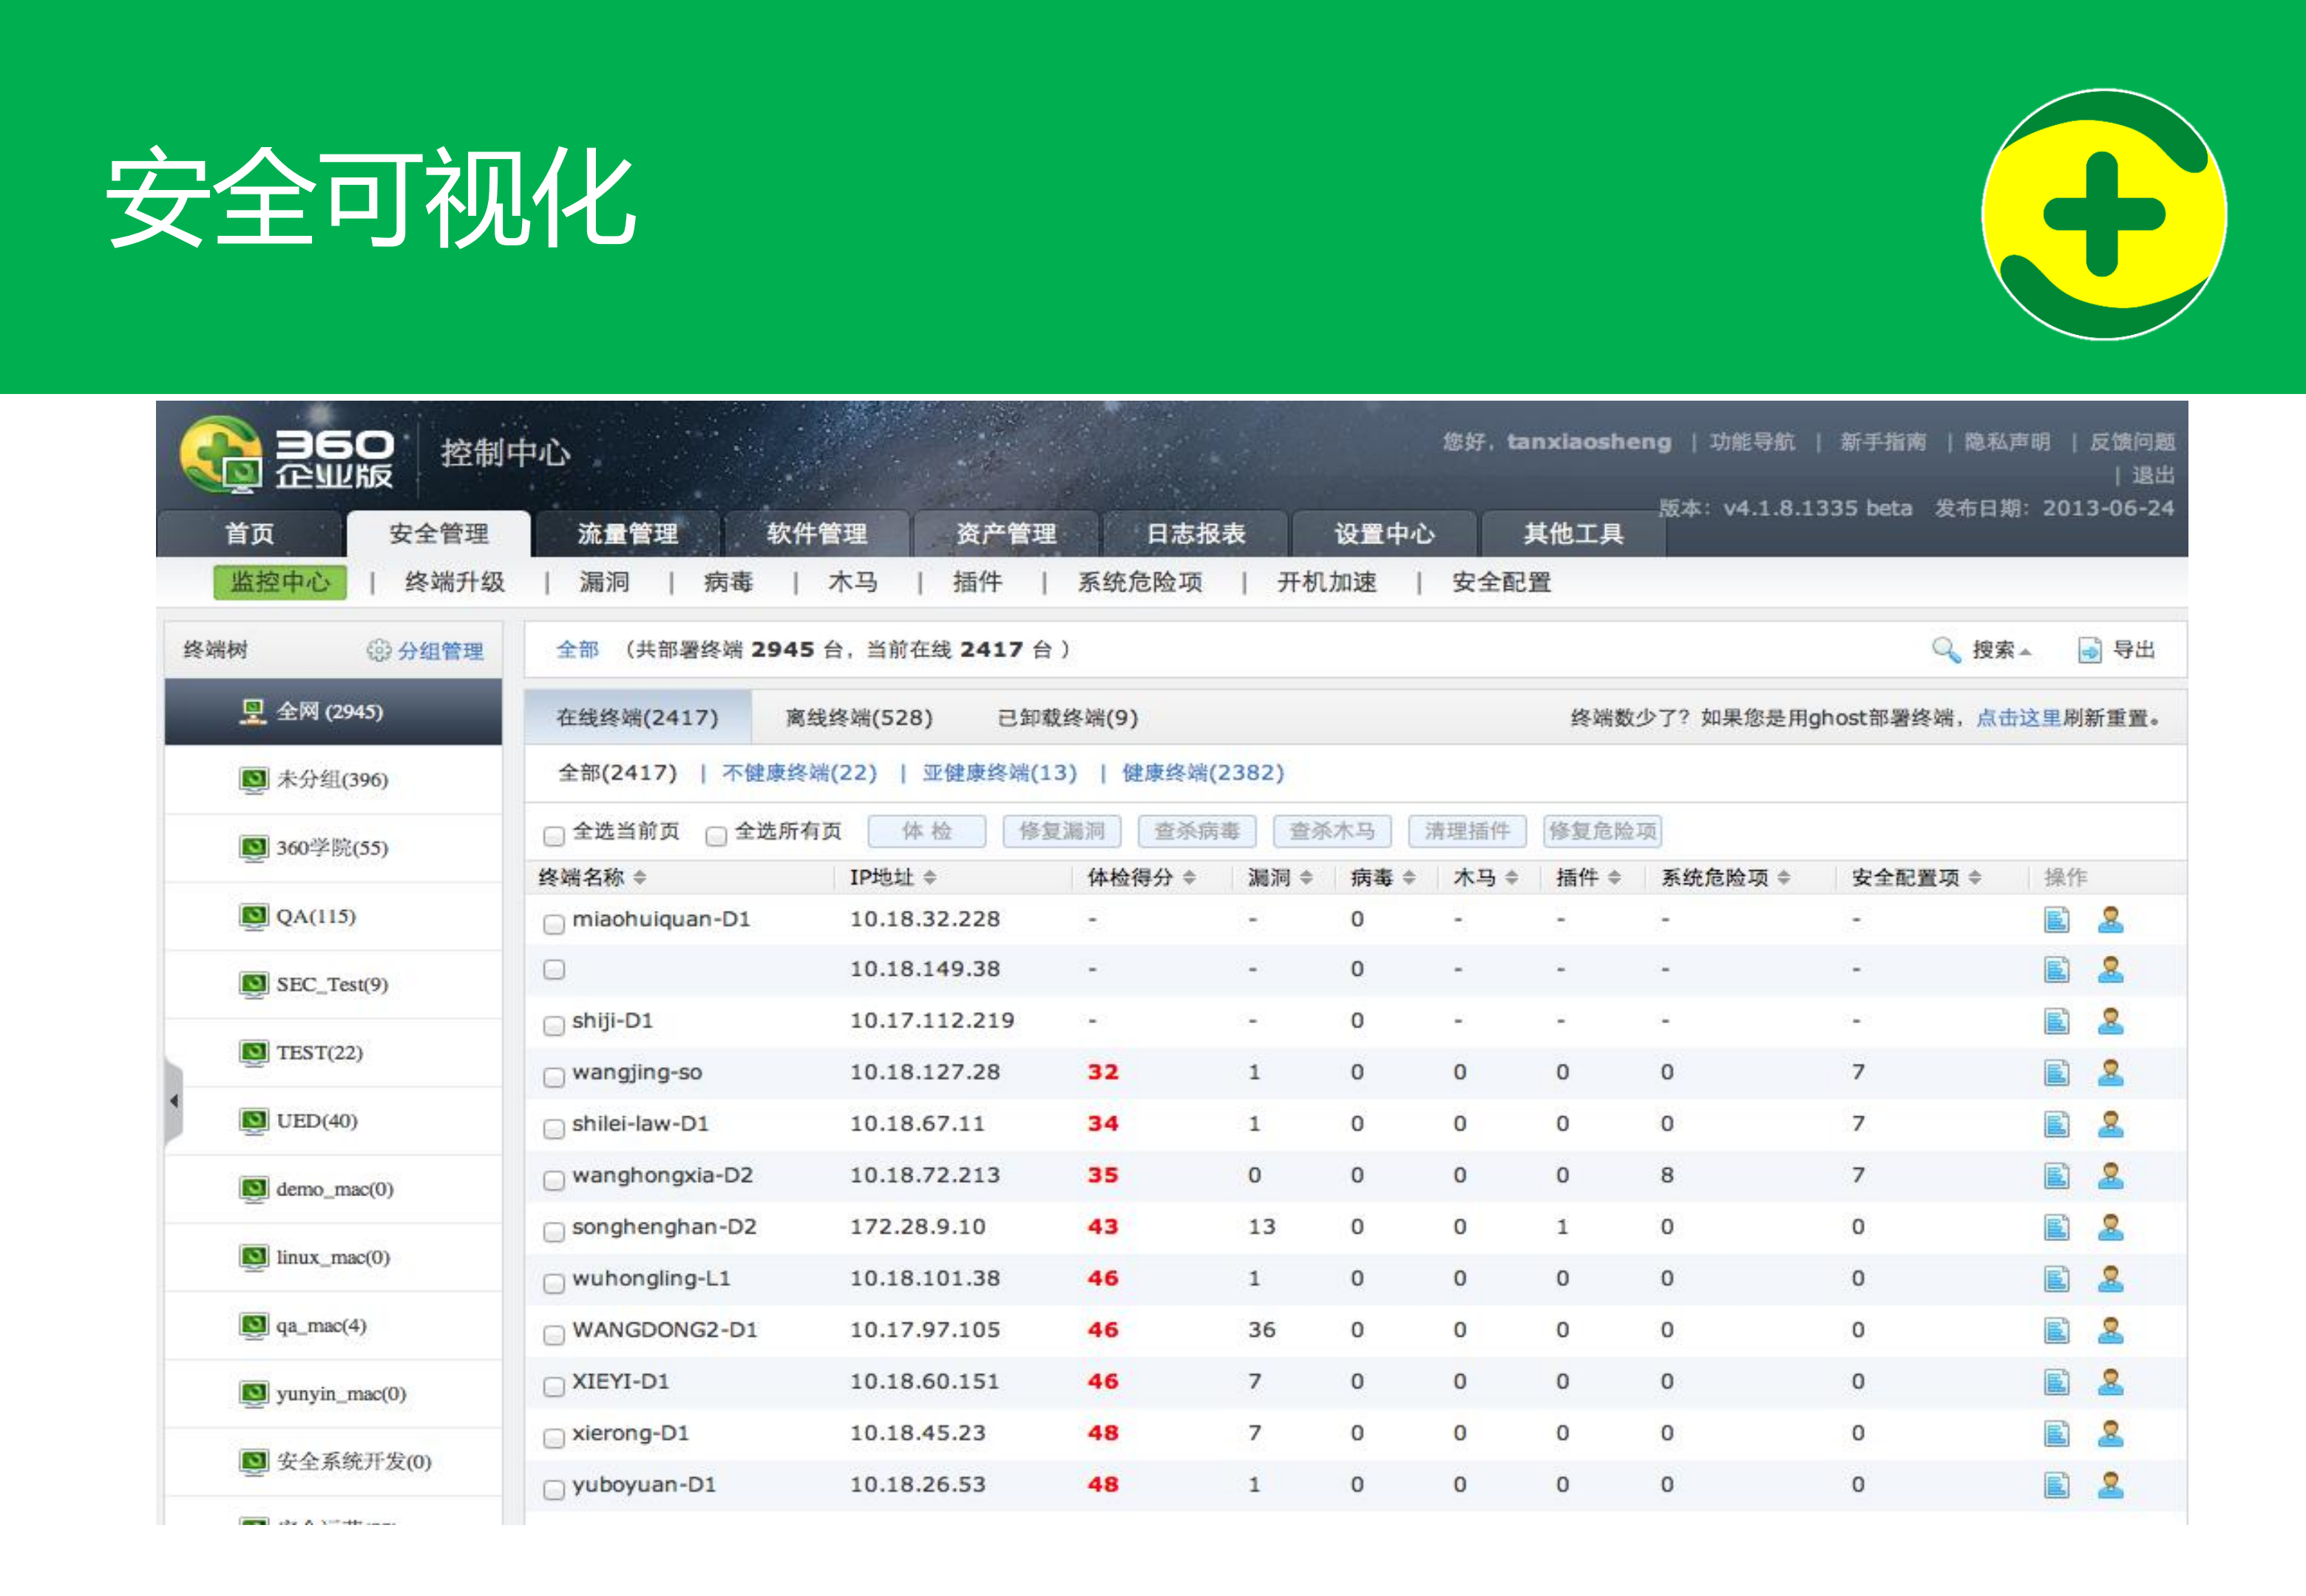Click the report icon for yuboyuan-D1
This screenshot has height=1596, width=2306.
click(x=2055, y=1486)
